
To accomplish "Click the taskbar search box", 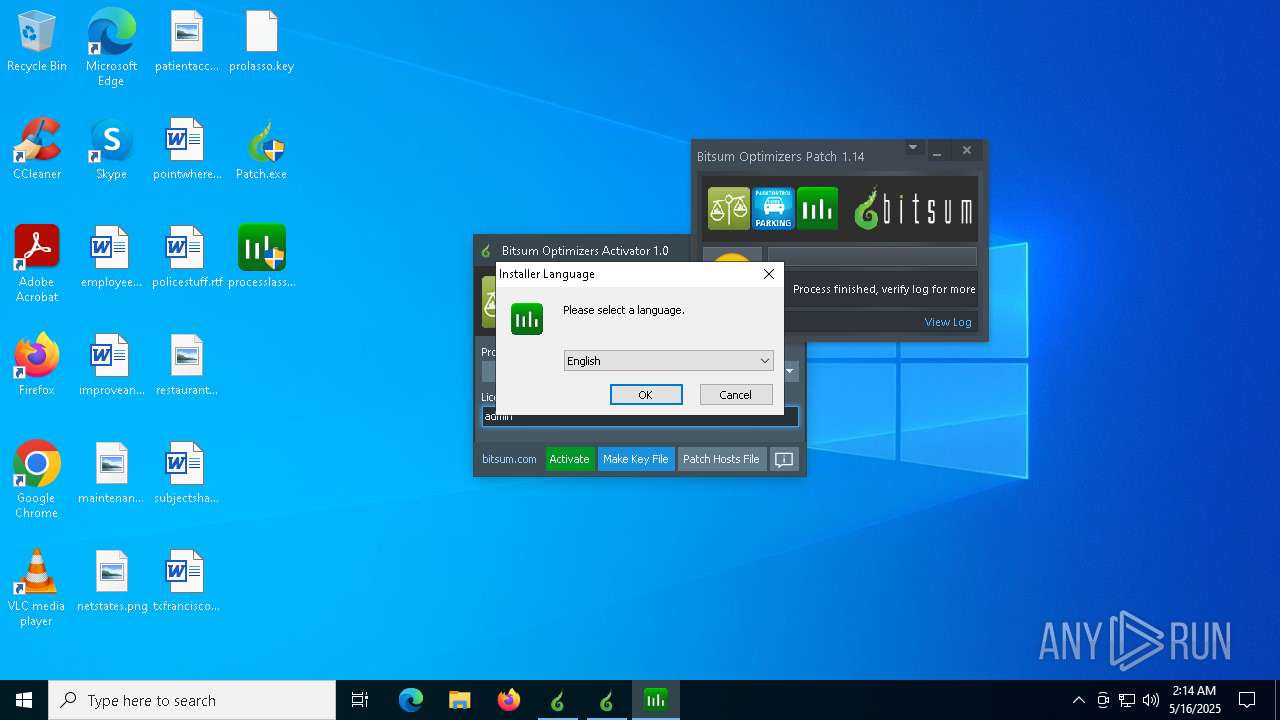I will [192, 700].
